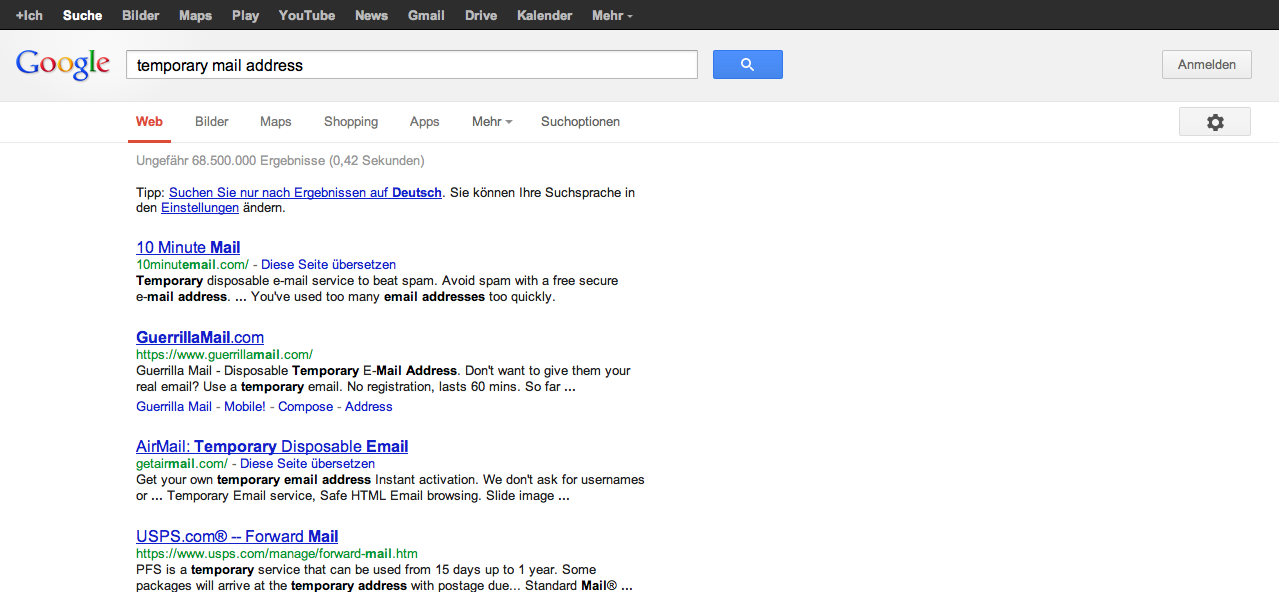Open the GuerrillaMail.com result link

click(200, 337)
